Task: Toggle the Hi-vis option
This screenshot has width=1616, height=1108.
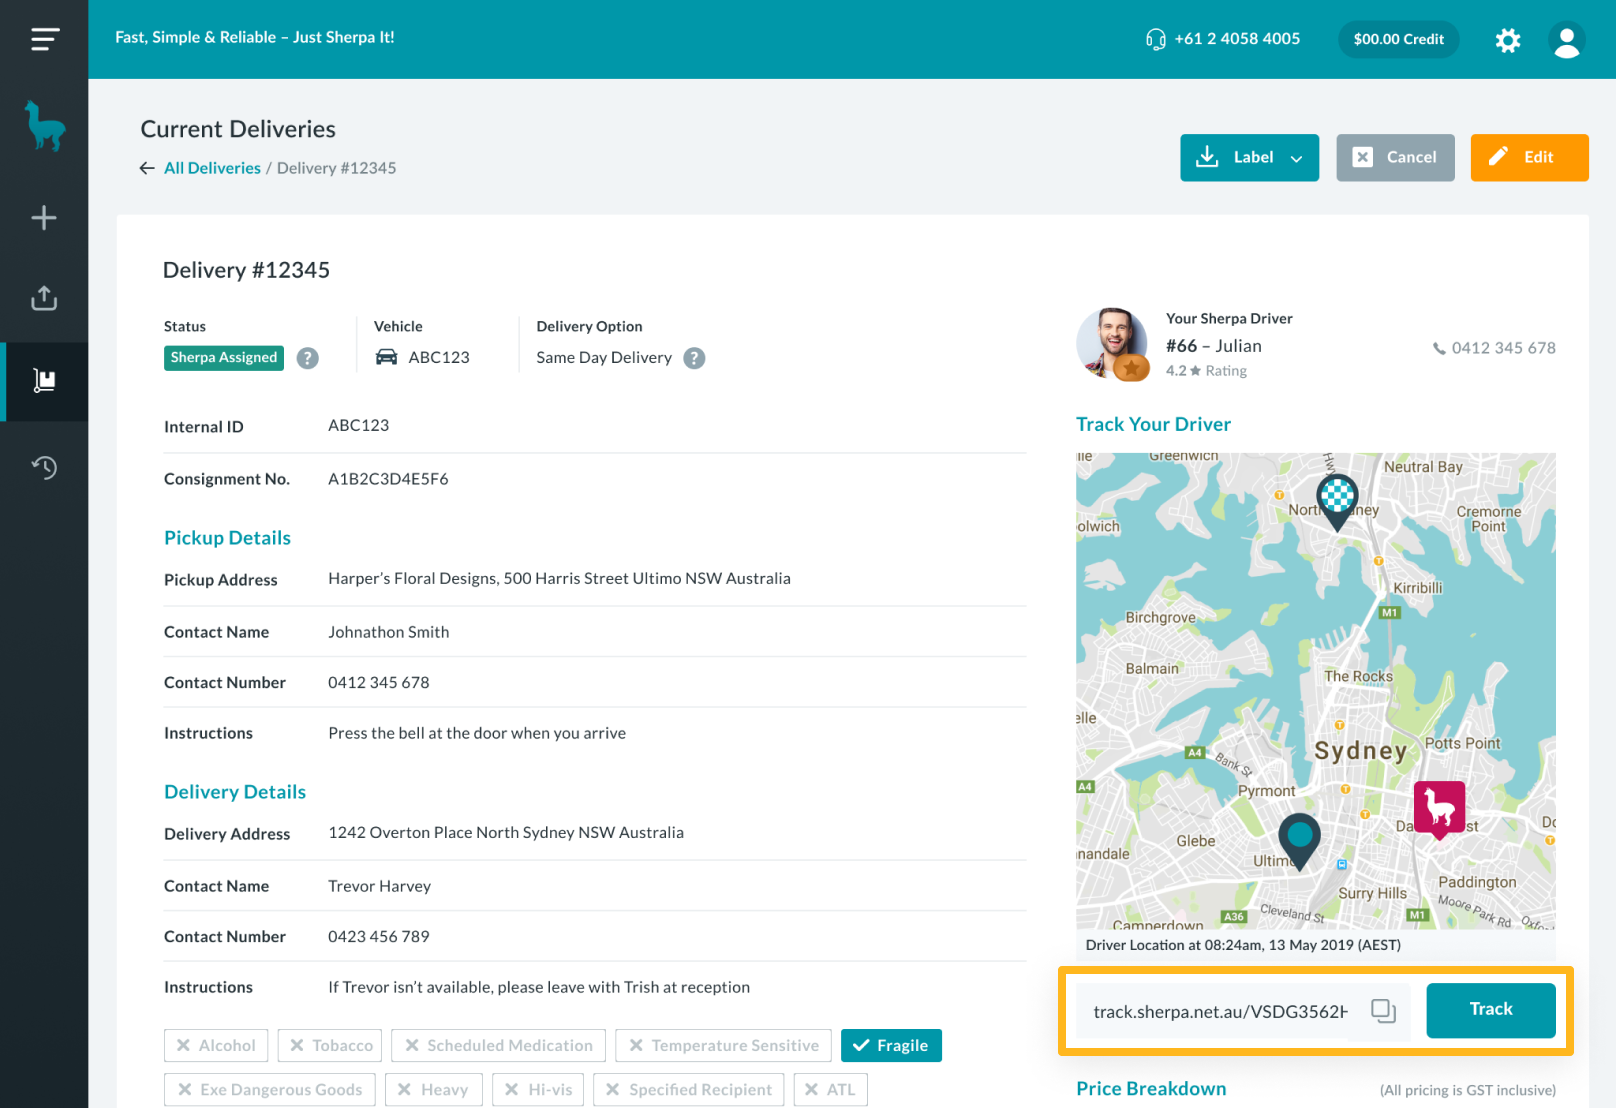Action: 538,1089
